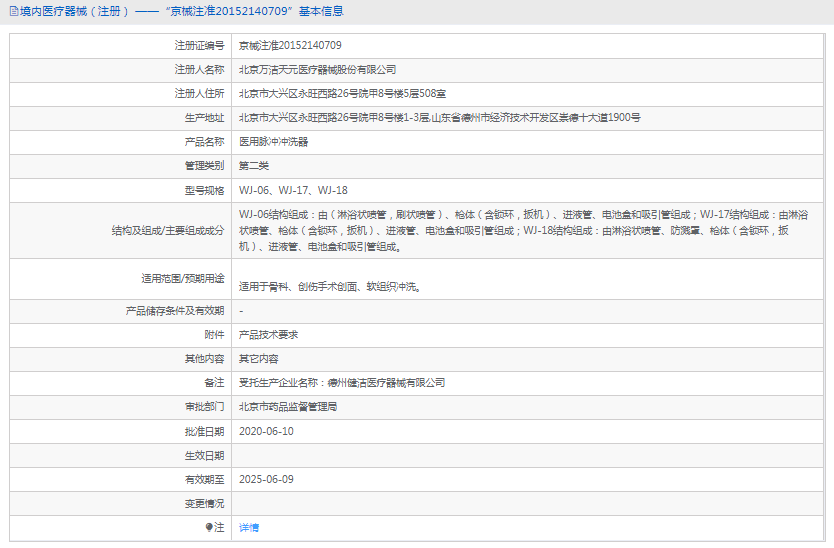The width and height of the screenshot is (834, 548).
Task: Click the remark mentioning 德州健洁医疗器械有限公司
Action: [341, 383]
